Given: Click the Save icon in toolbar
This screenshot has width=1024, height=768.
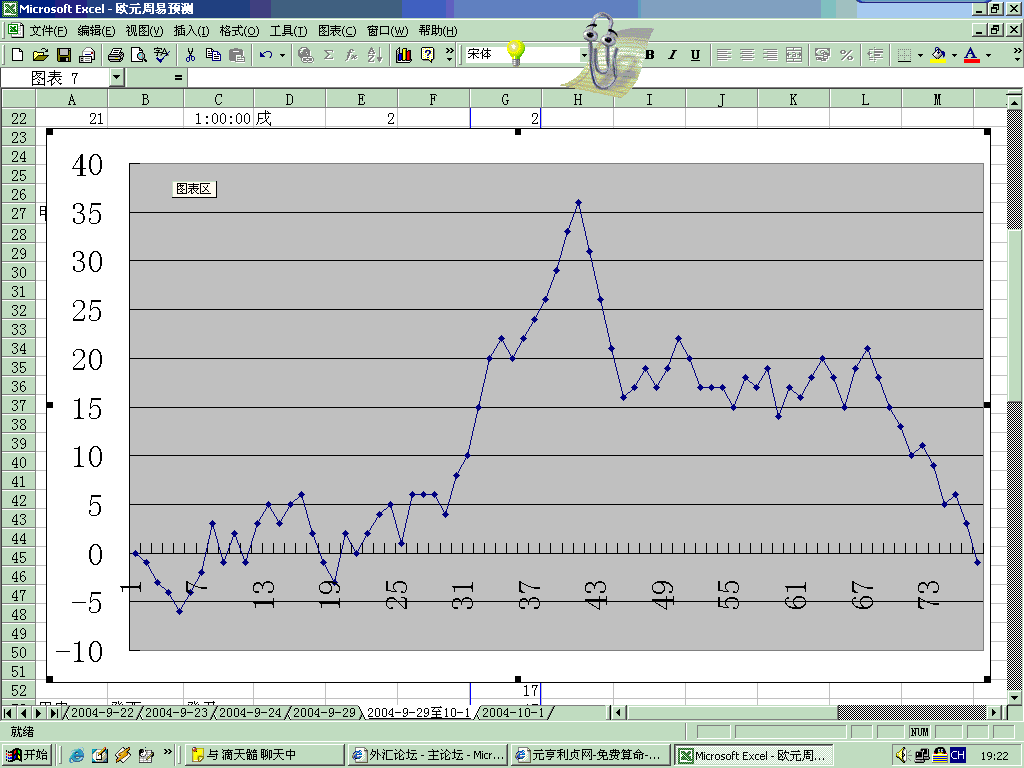Looking at the screenshot, I should click(x=63, y=55).
